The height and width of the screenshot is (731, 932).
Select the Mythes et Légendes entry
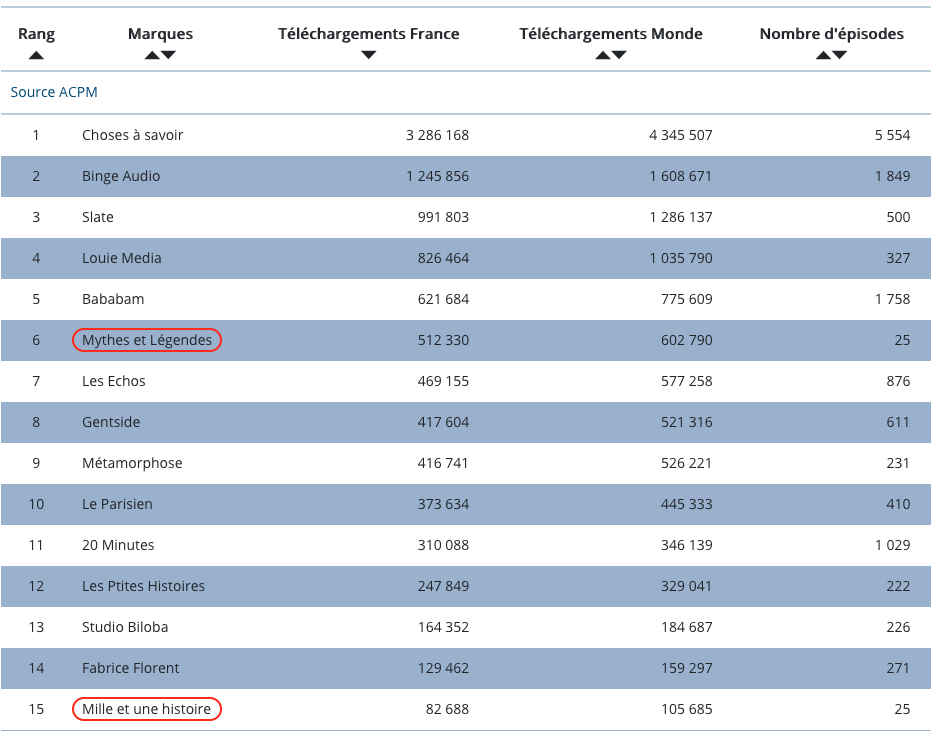[x=147, y=340]
